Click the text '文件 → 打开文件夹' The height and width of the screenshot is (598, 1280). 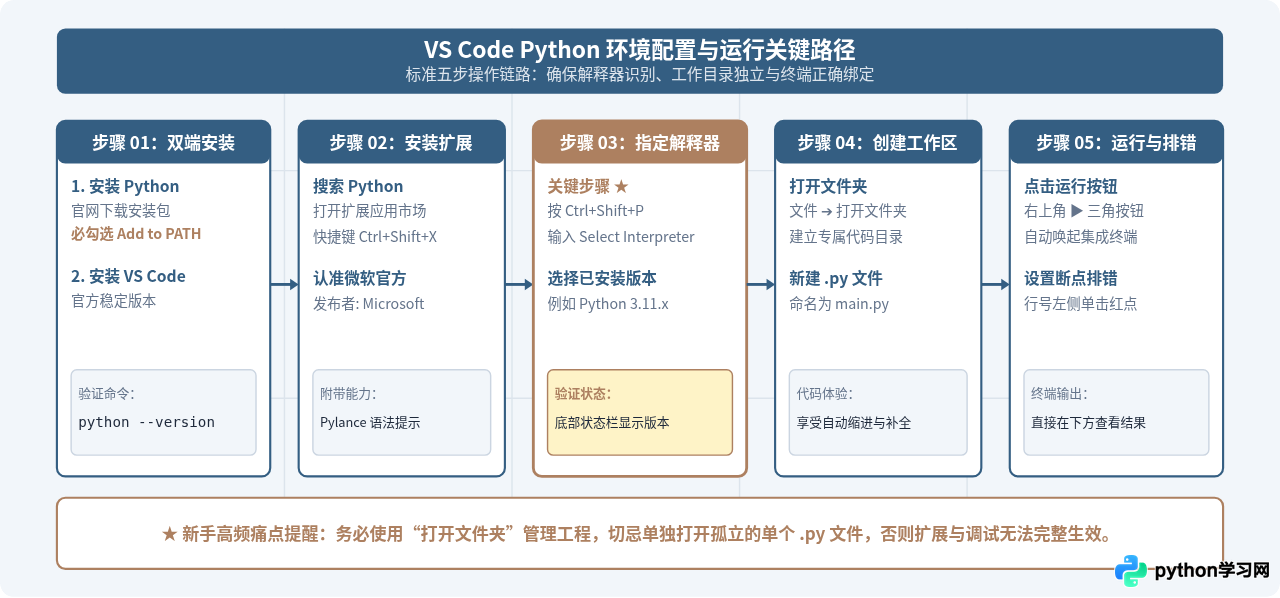848,211
